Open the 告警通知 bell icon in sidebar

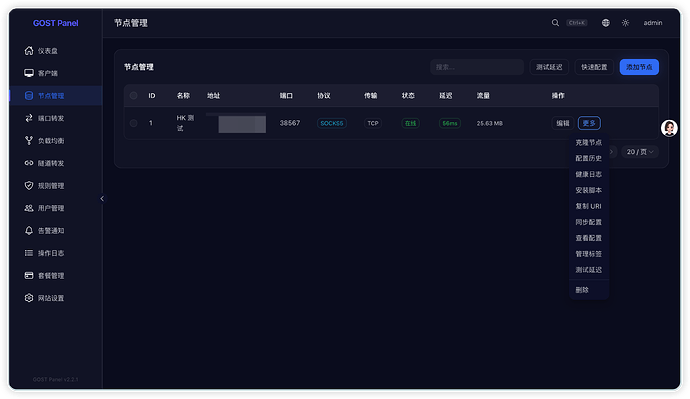click(29, 231)
